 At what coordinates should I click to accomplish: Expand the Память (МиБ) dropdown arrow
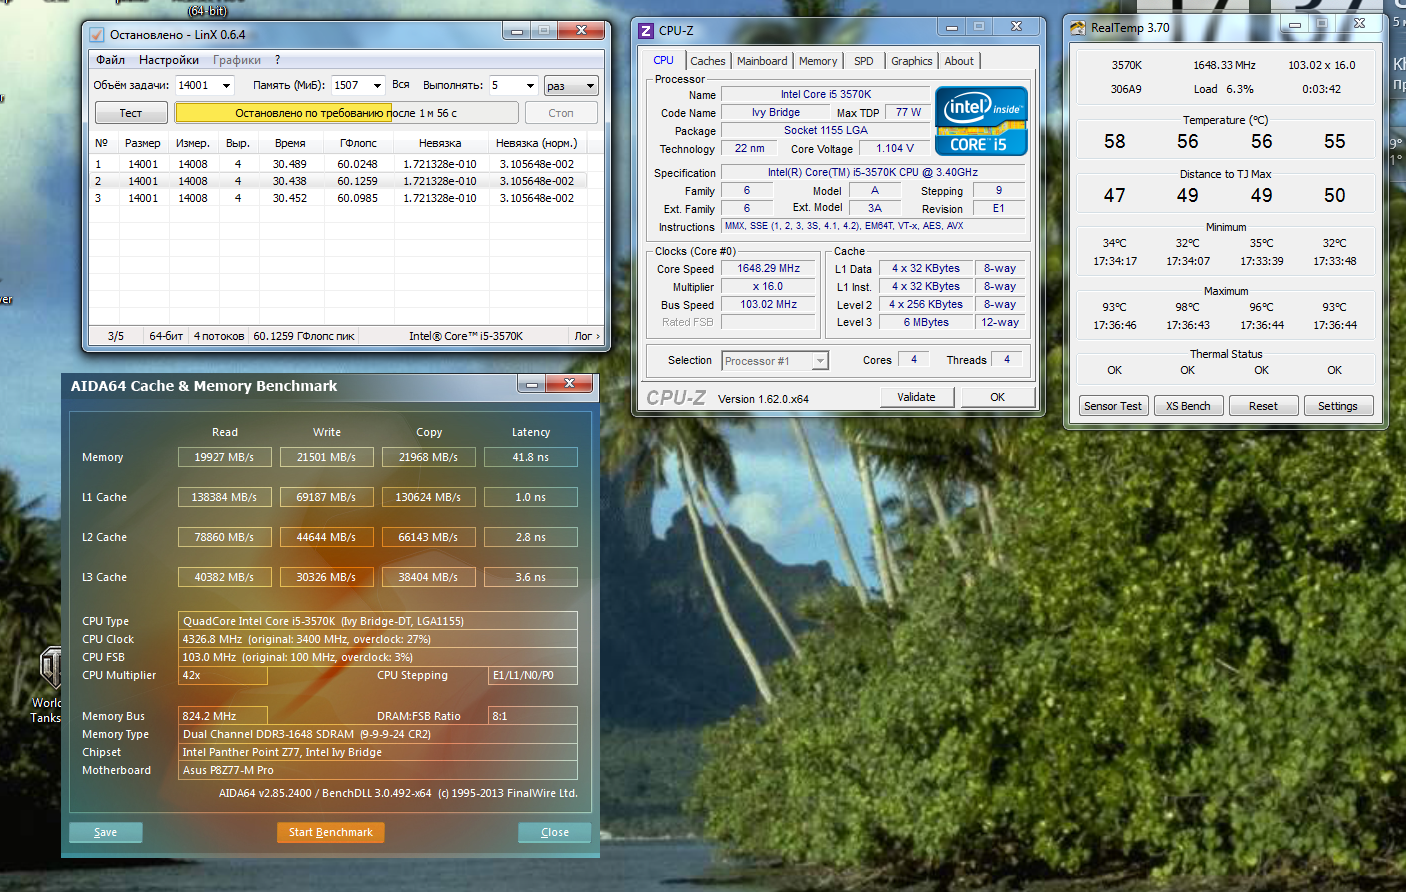[377, 86]
